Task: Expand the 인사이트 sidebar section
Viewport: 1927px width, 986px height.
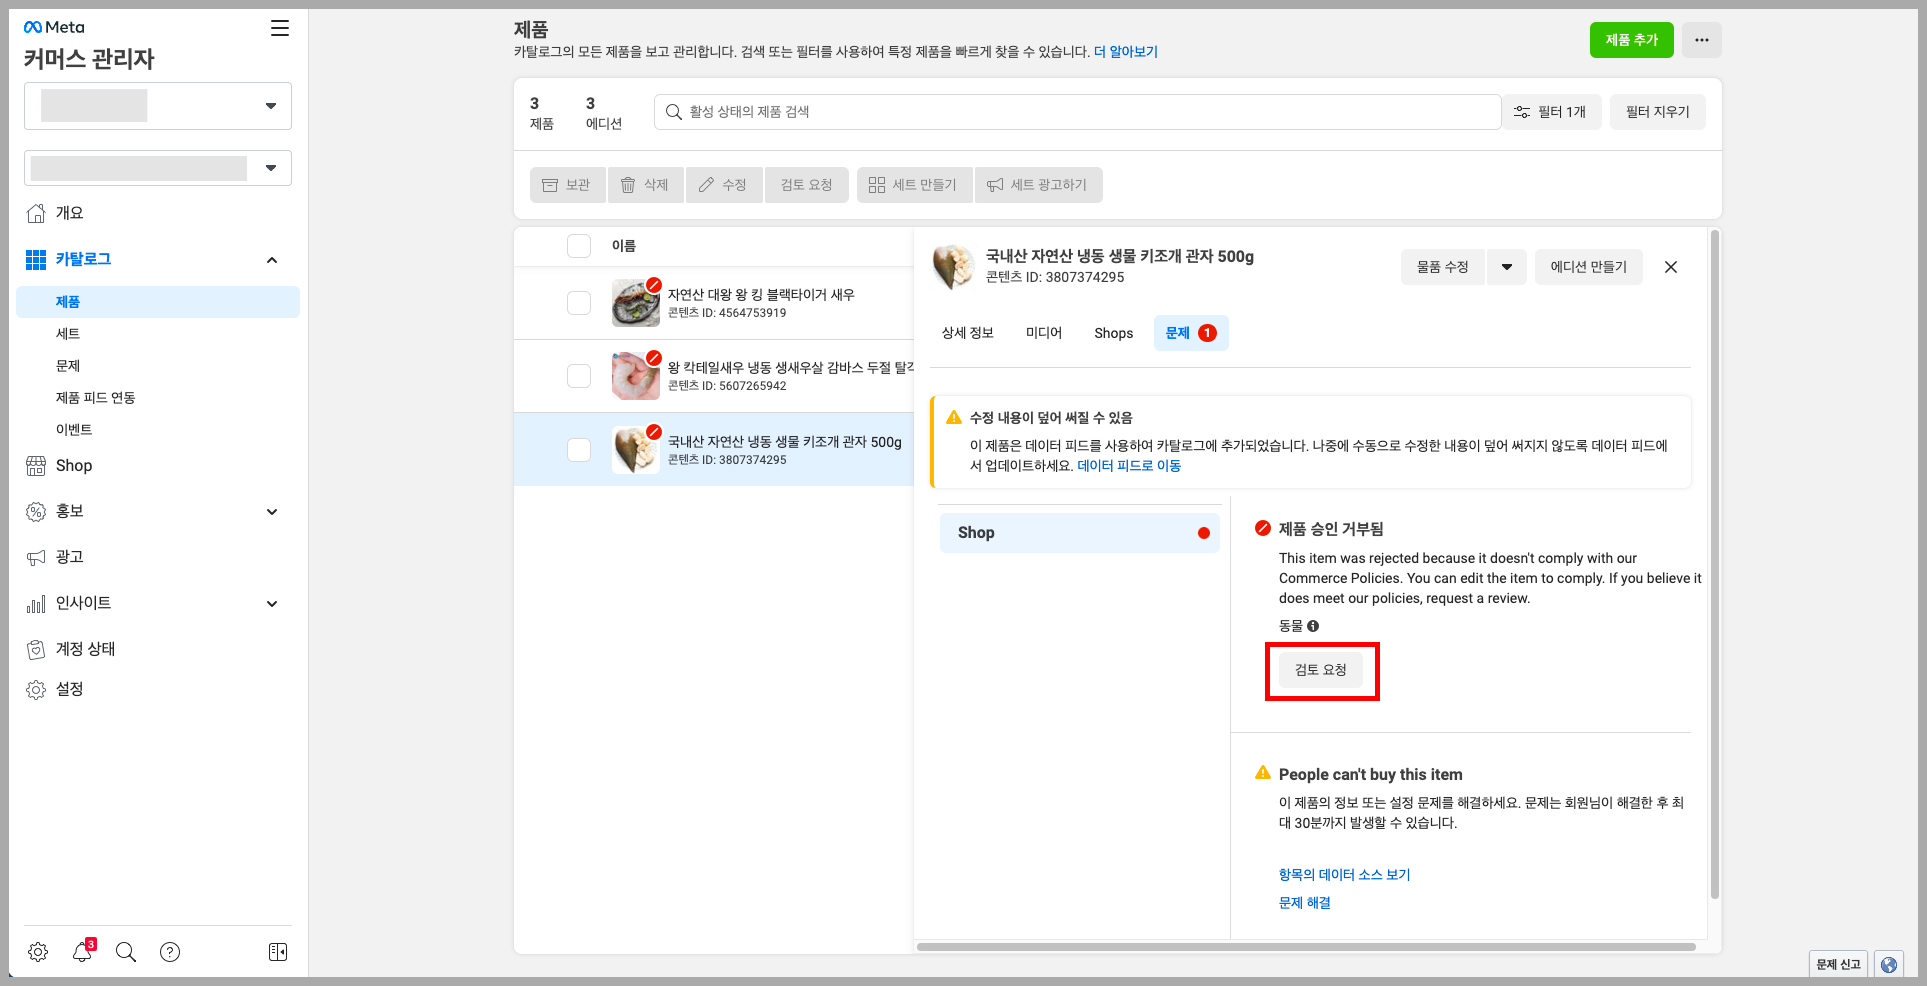Action: 271,603
